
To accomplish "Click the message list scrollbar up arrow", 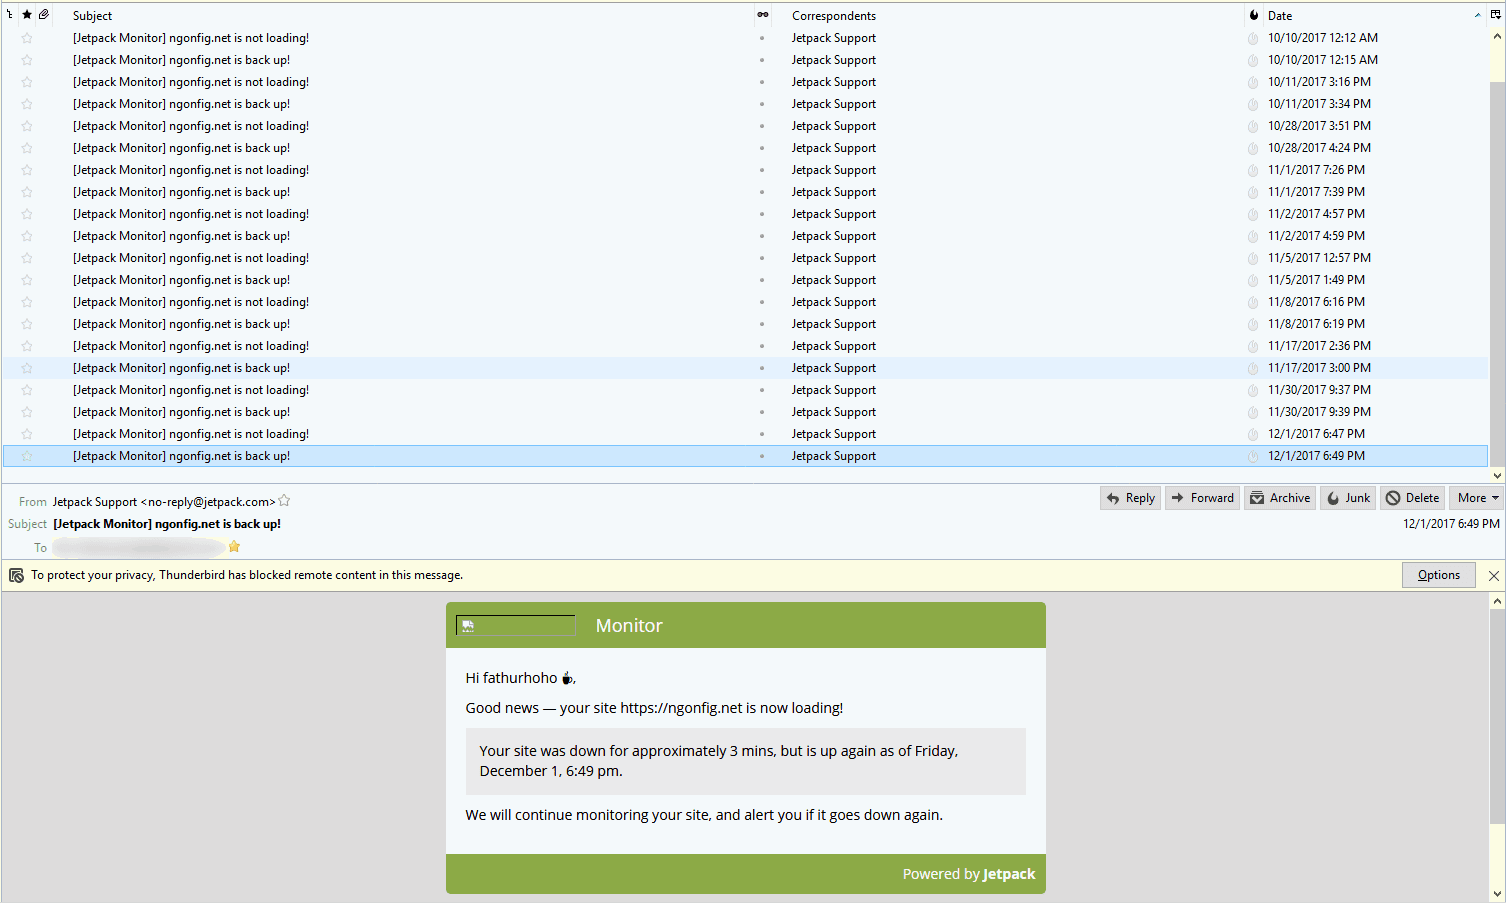I will tap(1497, 37).
